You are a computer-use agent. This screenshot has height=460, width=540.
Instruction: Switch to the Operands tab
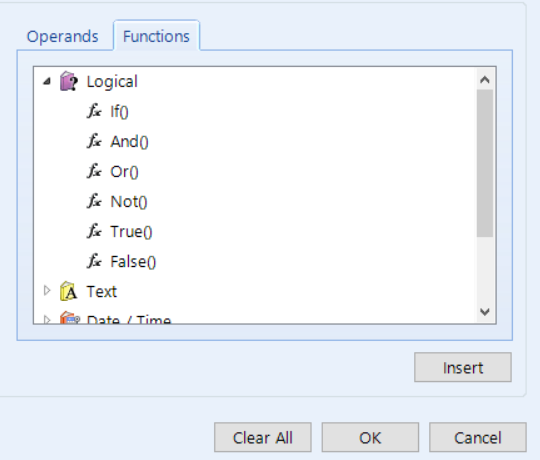click(63, 36)
